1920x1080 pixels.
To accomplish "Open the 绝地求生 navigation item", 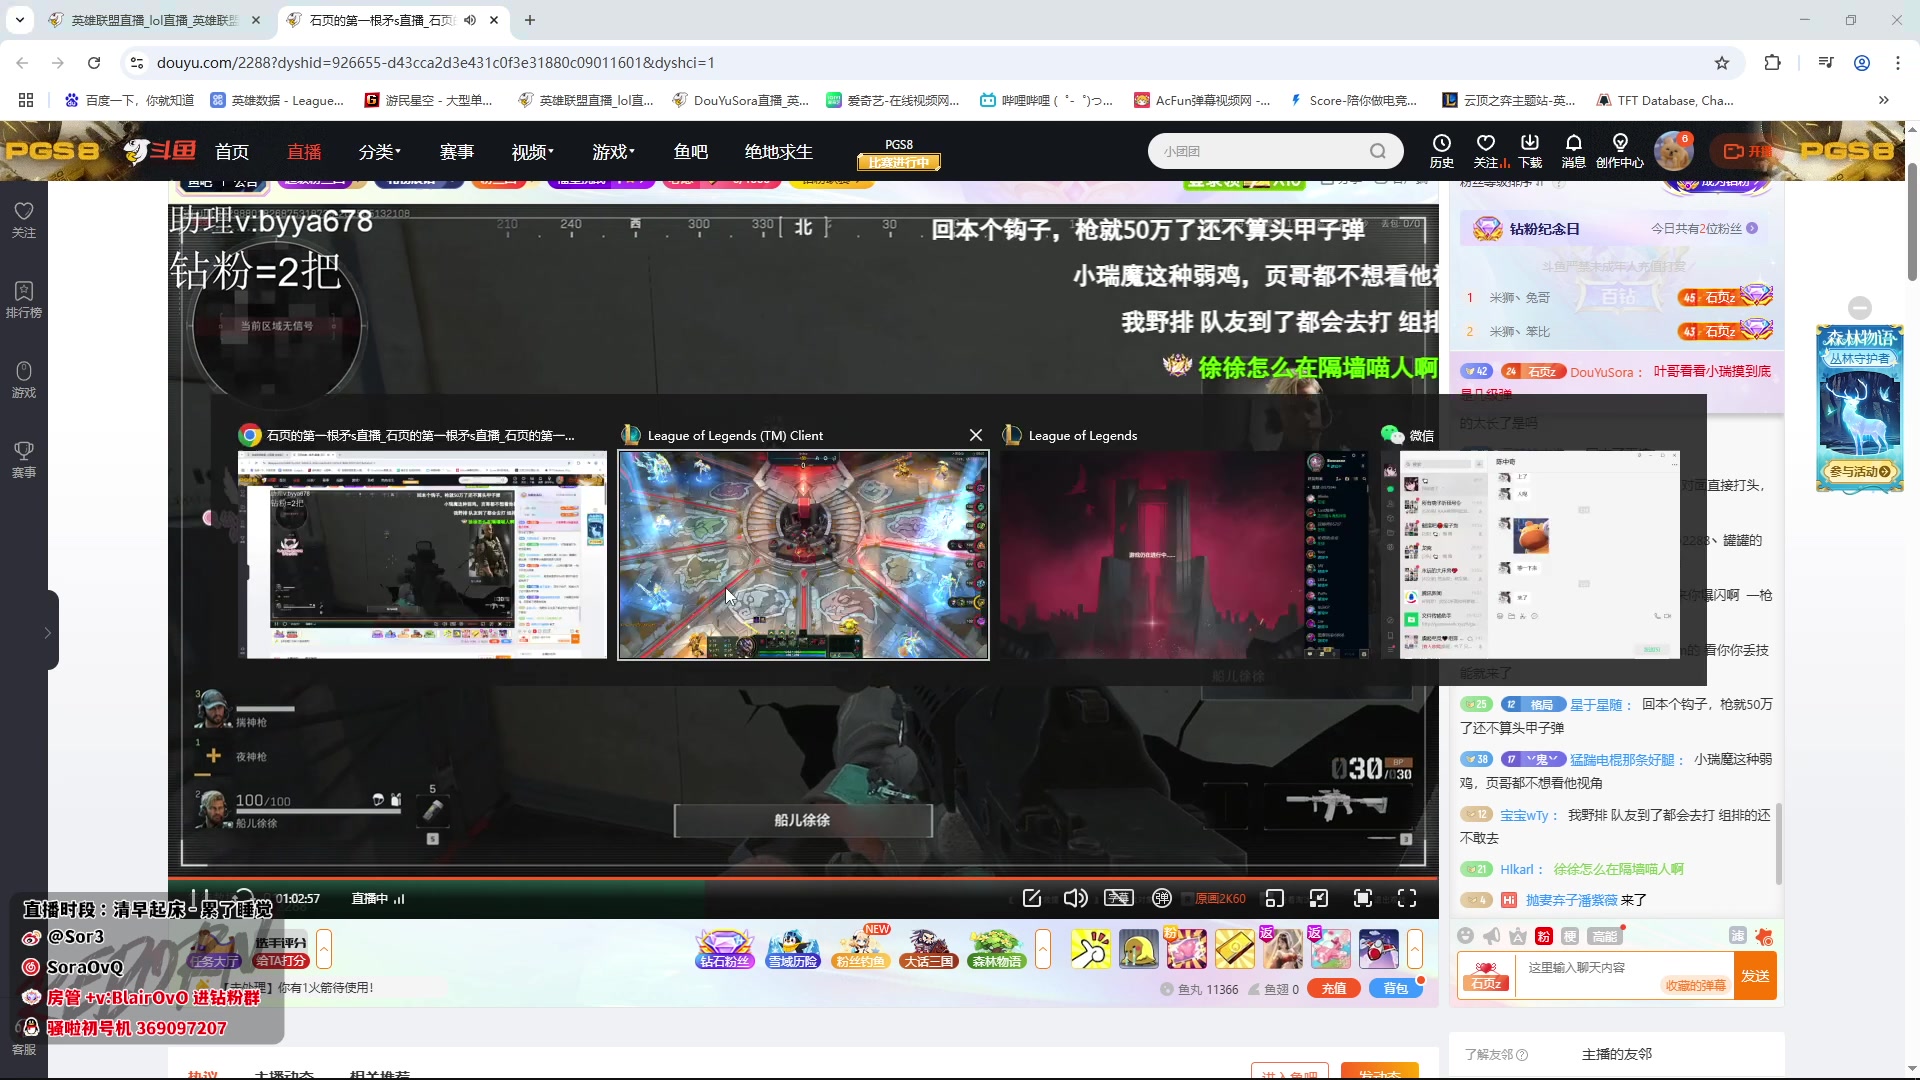I will 779,152.
